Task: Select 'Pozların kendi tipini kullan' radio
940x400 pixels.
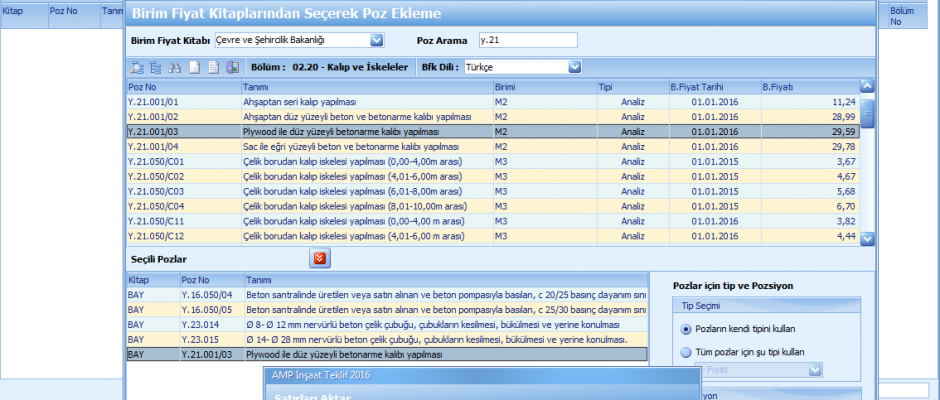Action: coord(686,328)
